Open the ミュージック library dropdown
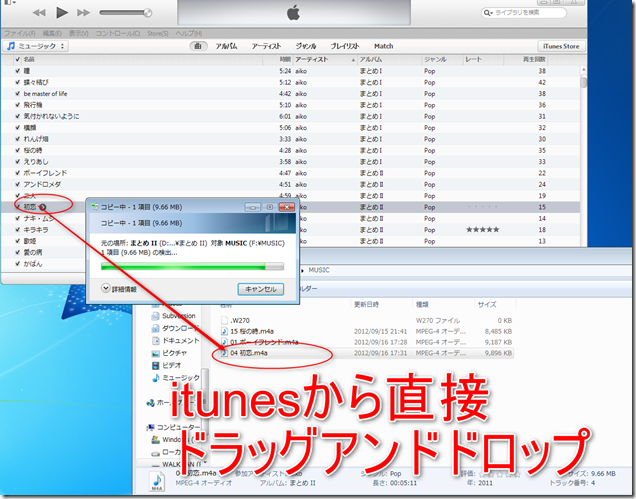 36,46
